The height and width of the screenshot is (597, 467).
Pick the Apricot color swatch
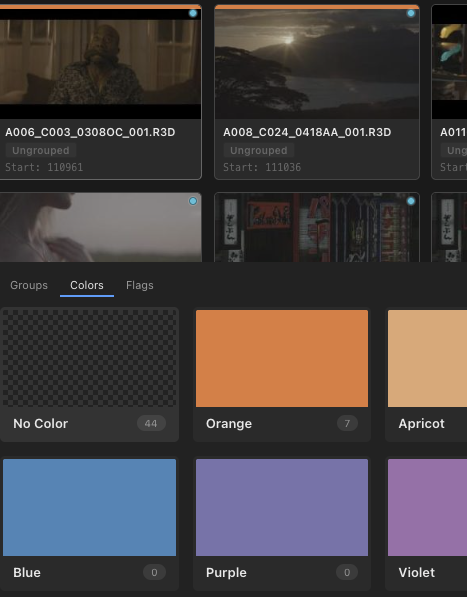[x=427, y=358]
